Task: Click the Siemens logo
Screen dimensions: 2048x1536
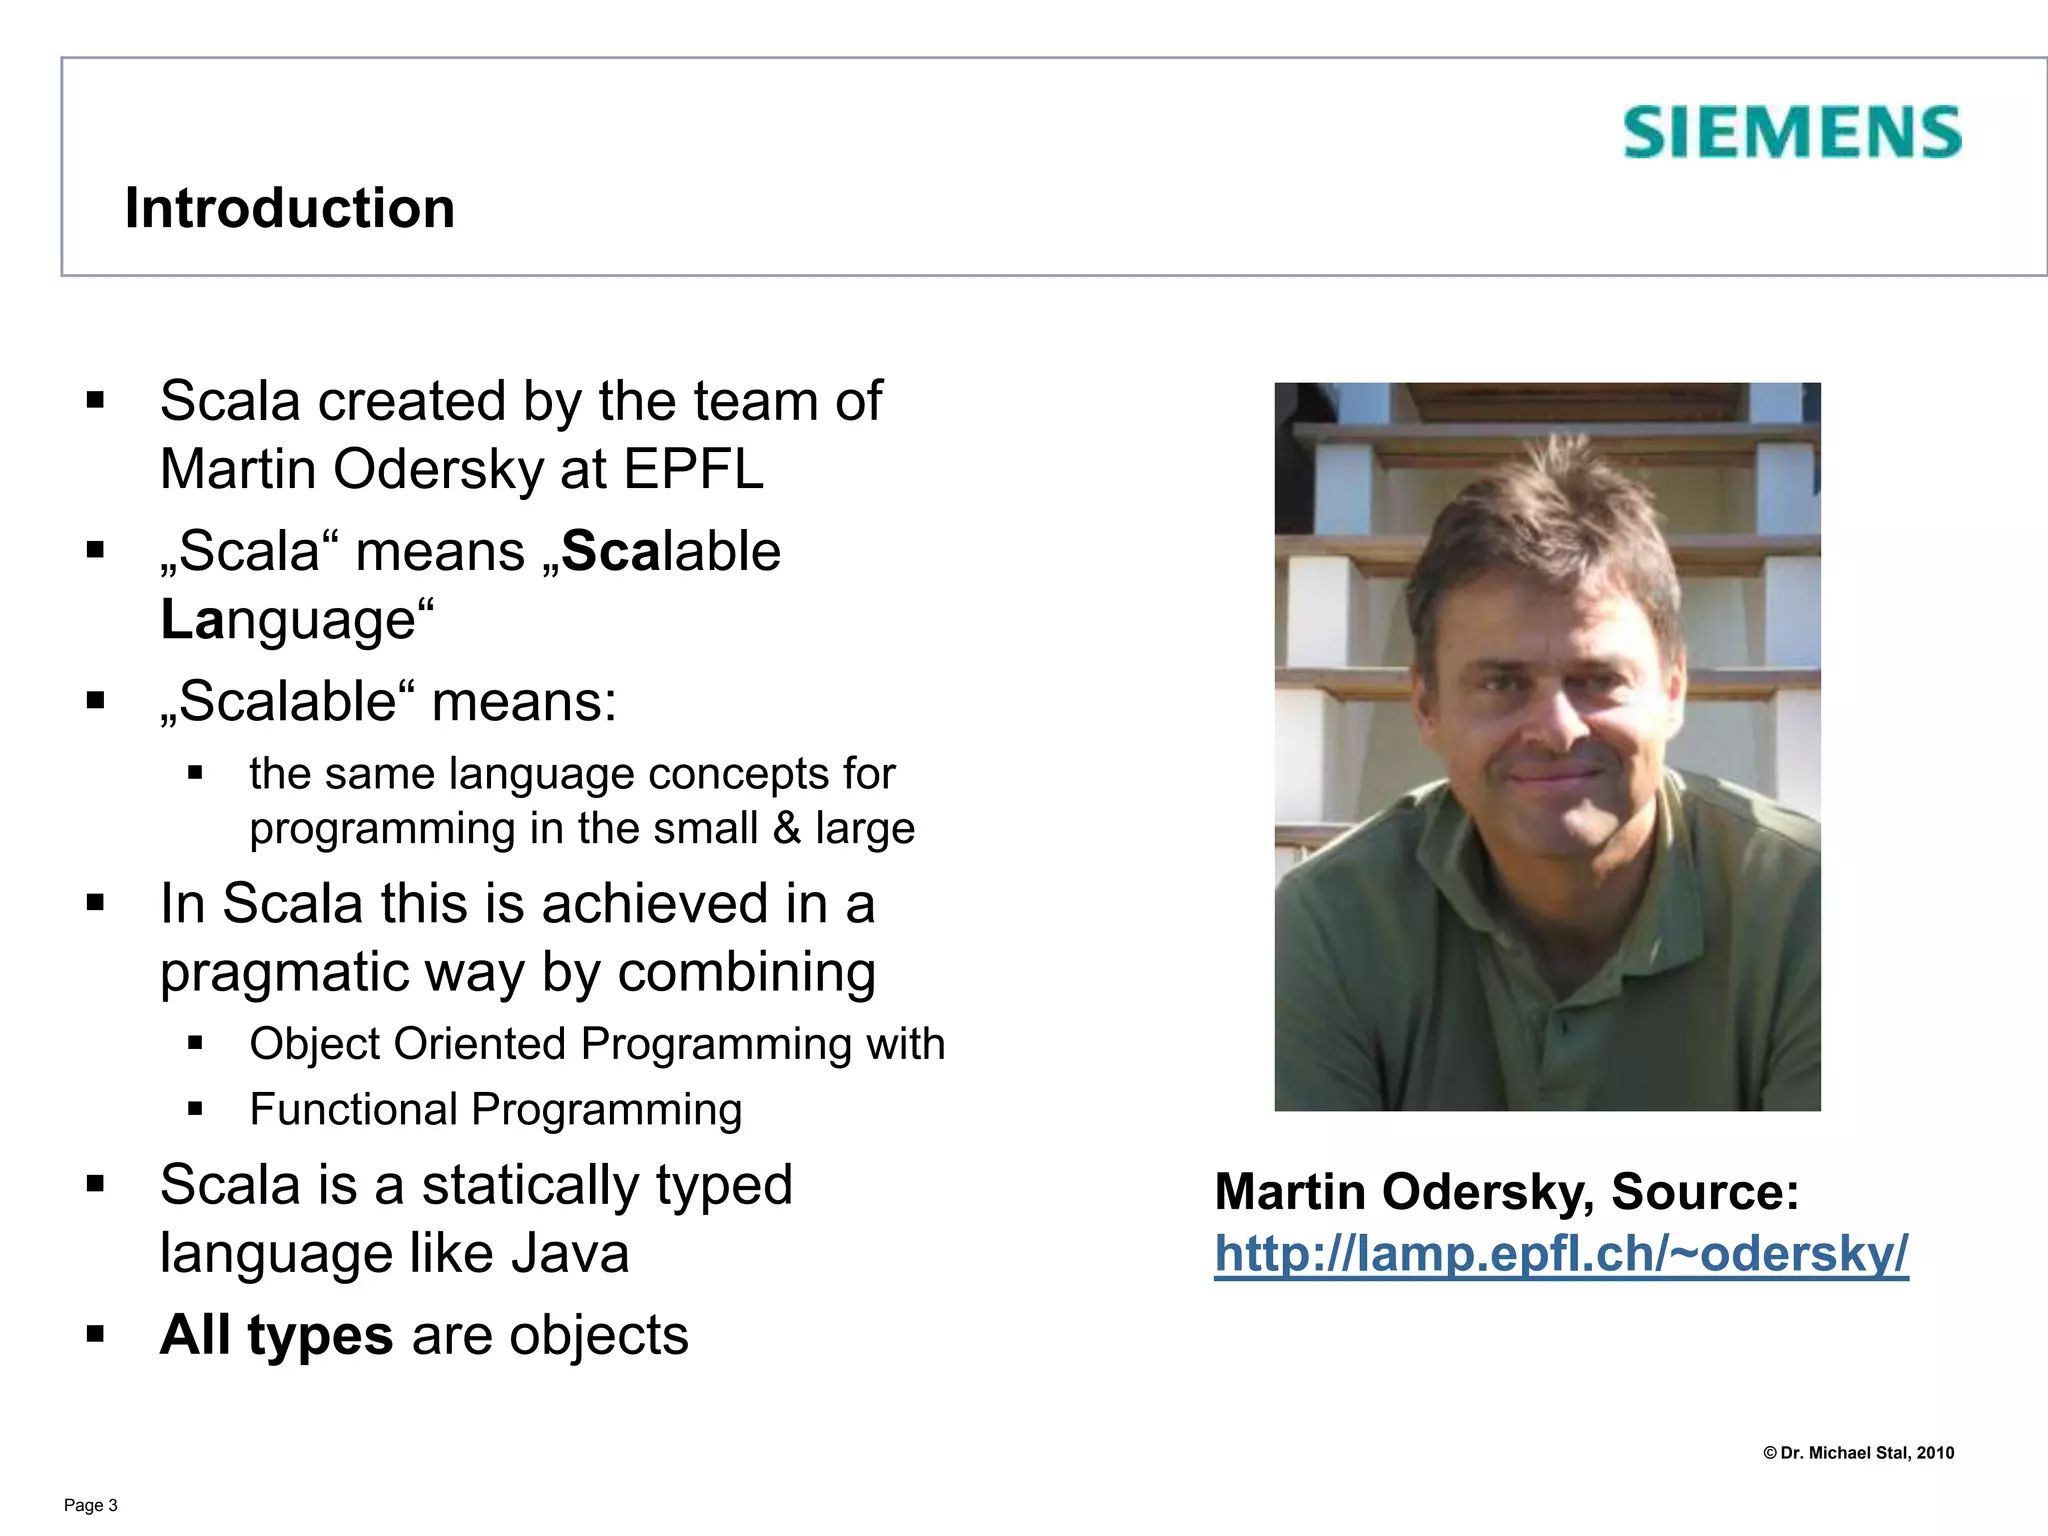Action: (1791, 133)
